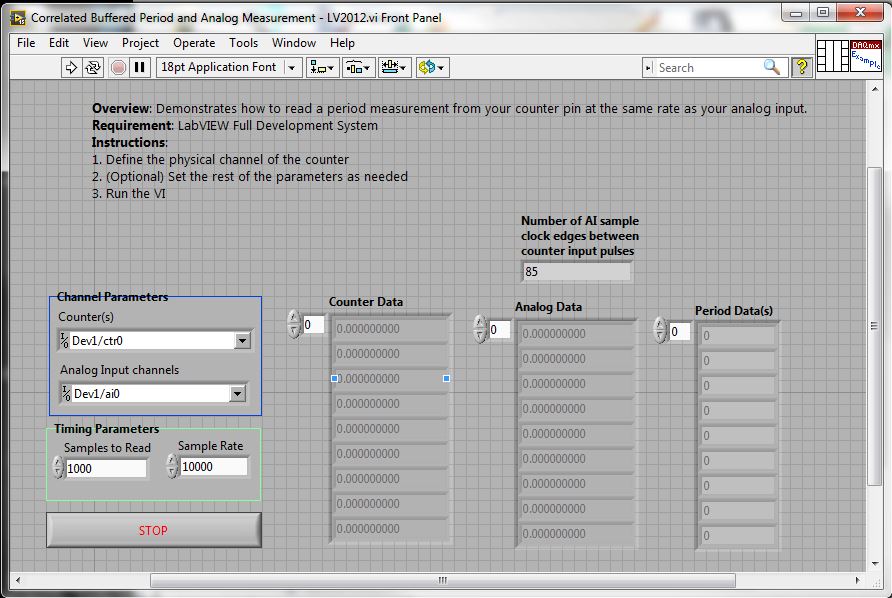Open the Help menu
The height and width of the screenshot is (598, 892).
(x=342, y=43)
